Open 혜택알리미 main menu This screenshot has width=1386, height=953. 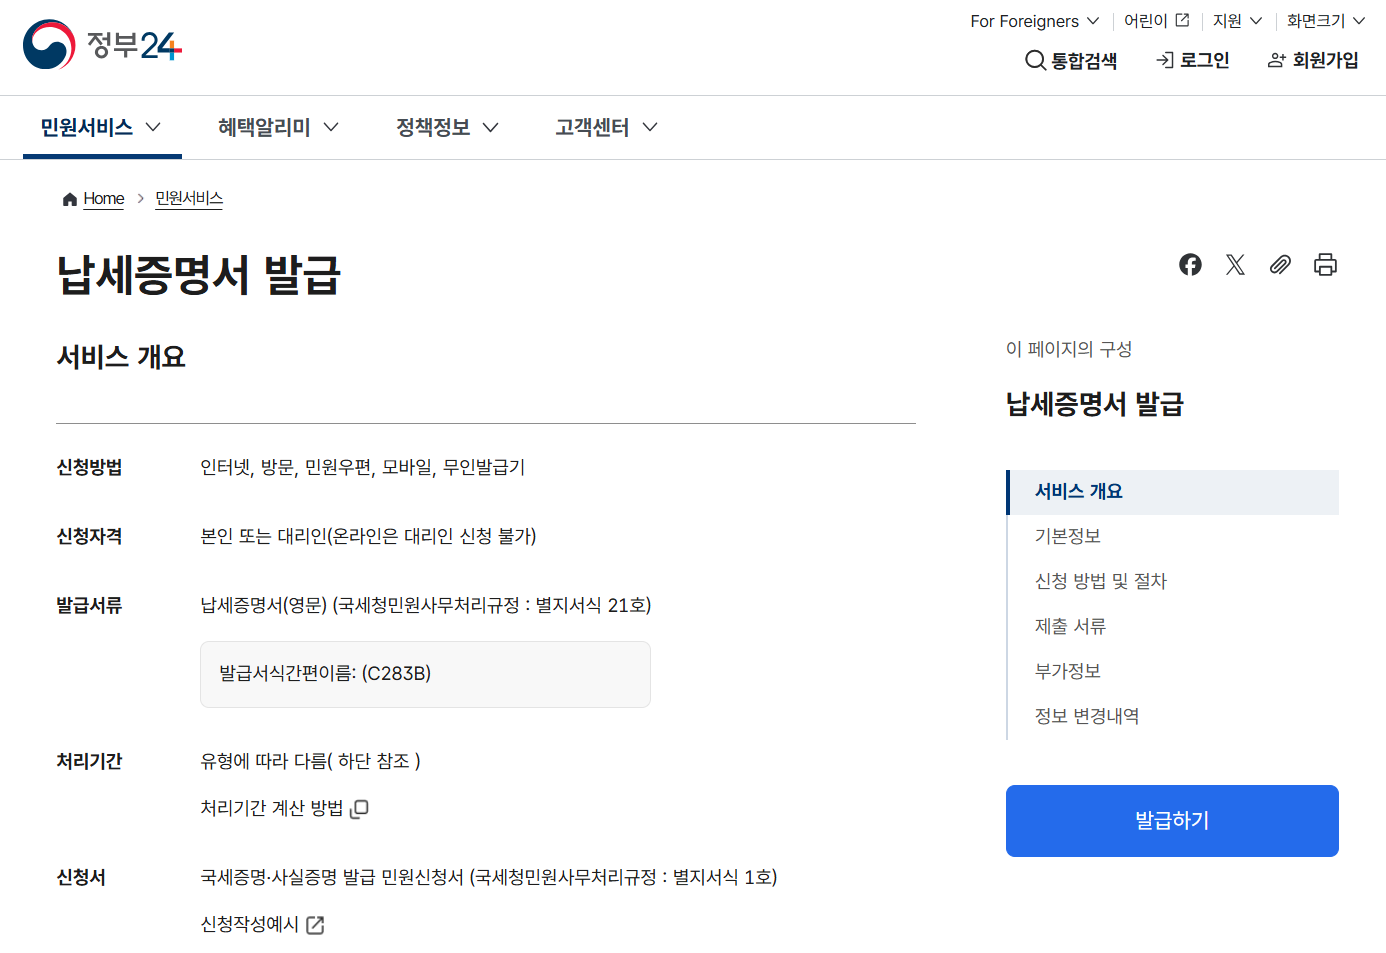click(x=279, y=127)
